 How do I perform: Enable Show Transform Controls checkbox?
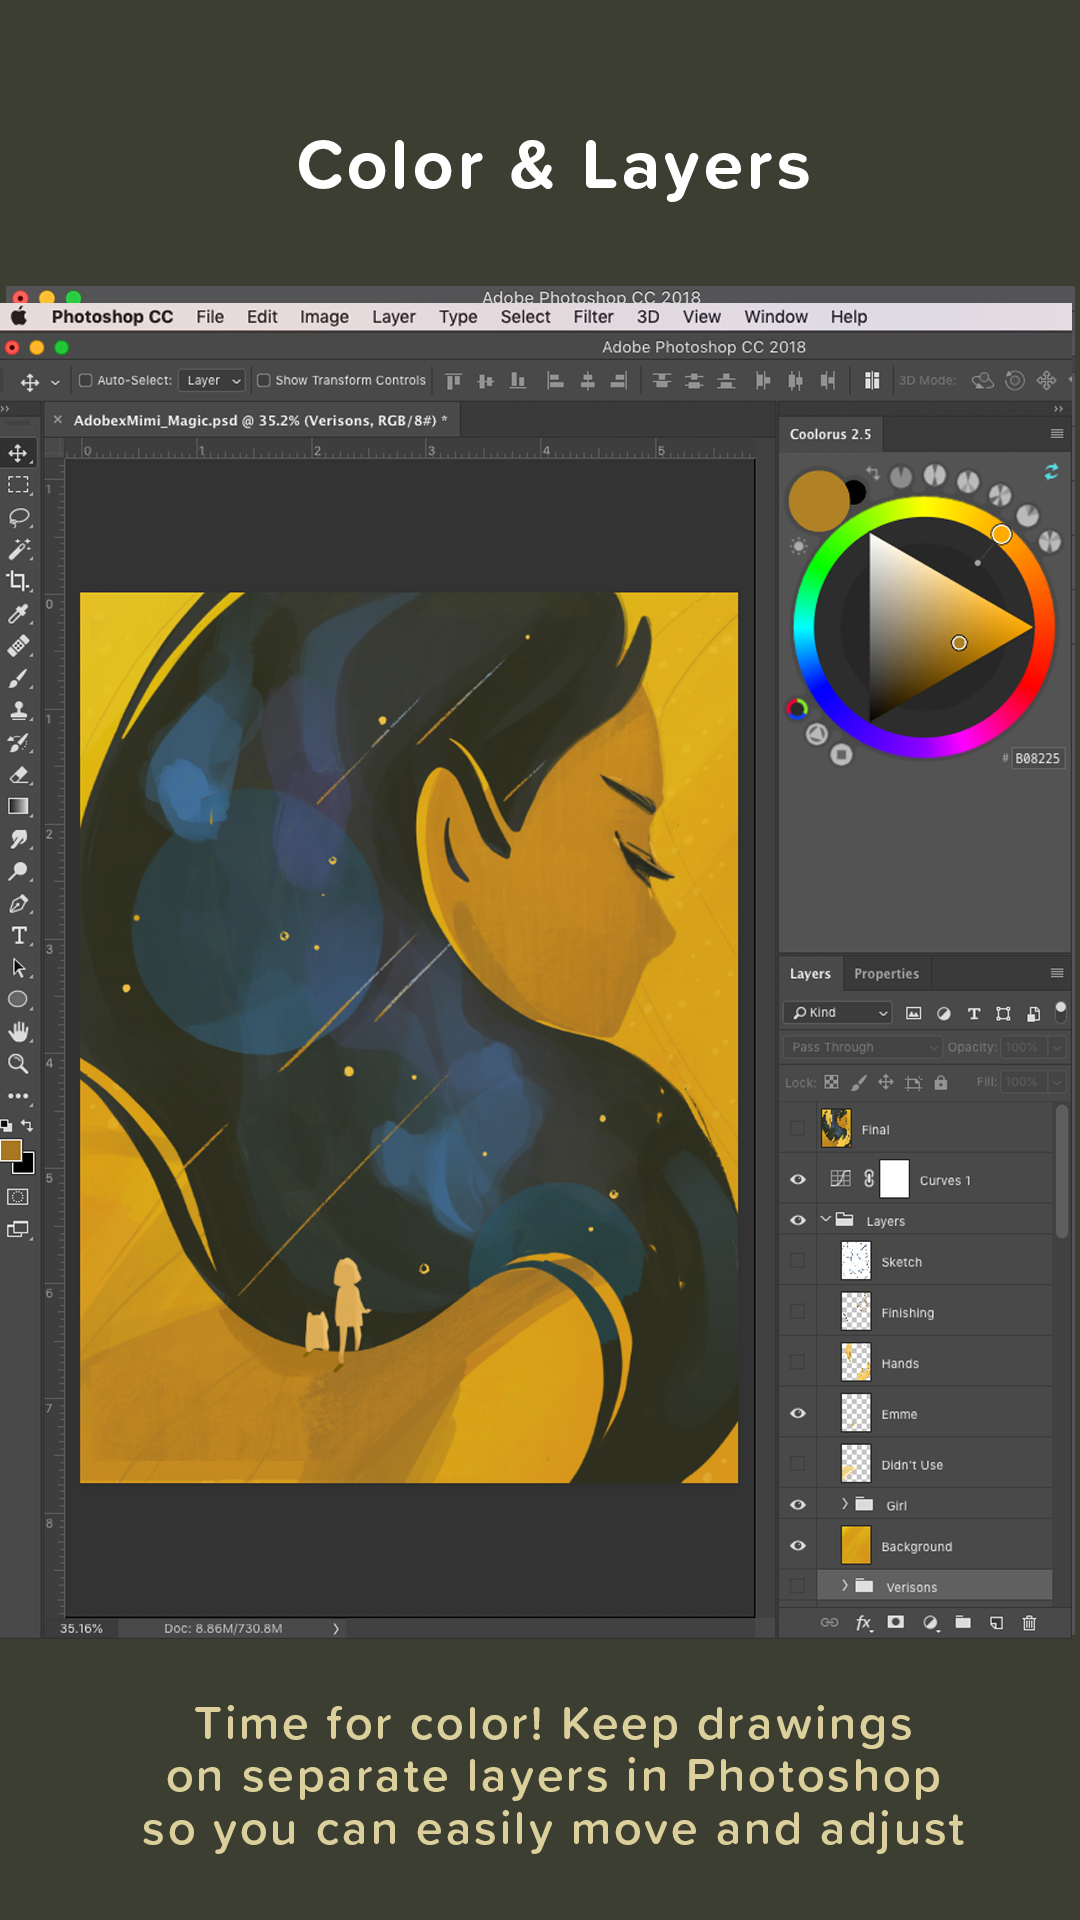point(264,380)
